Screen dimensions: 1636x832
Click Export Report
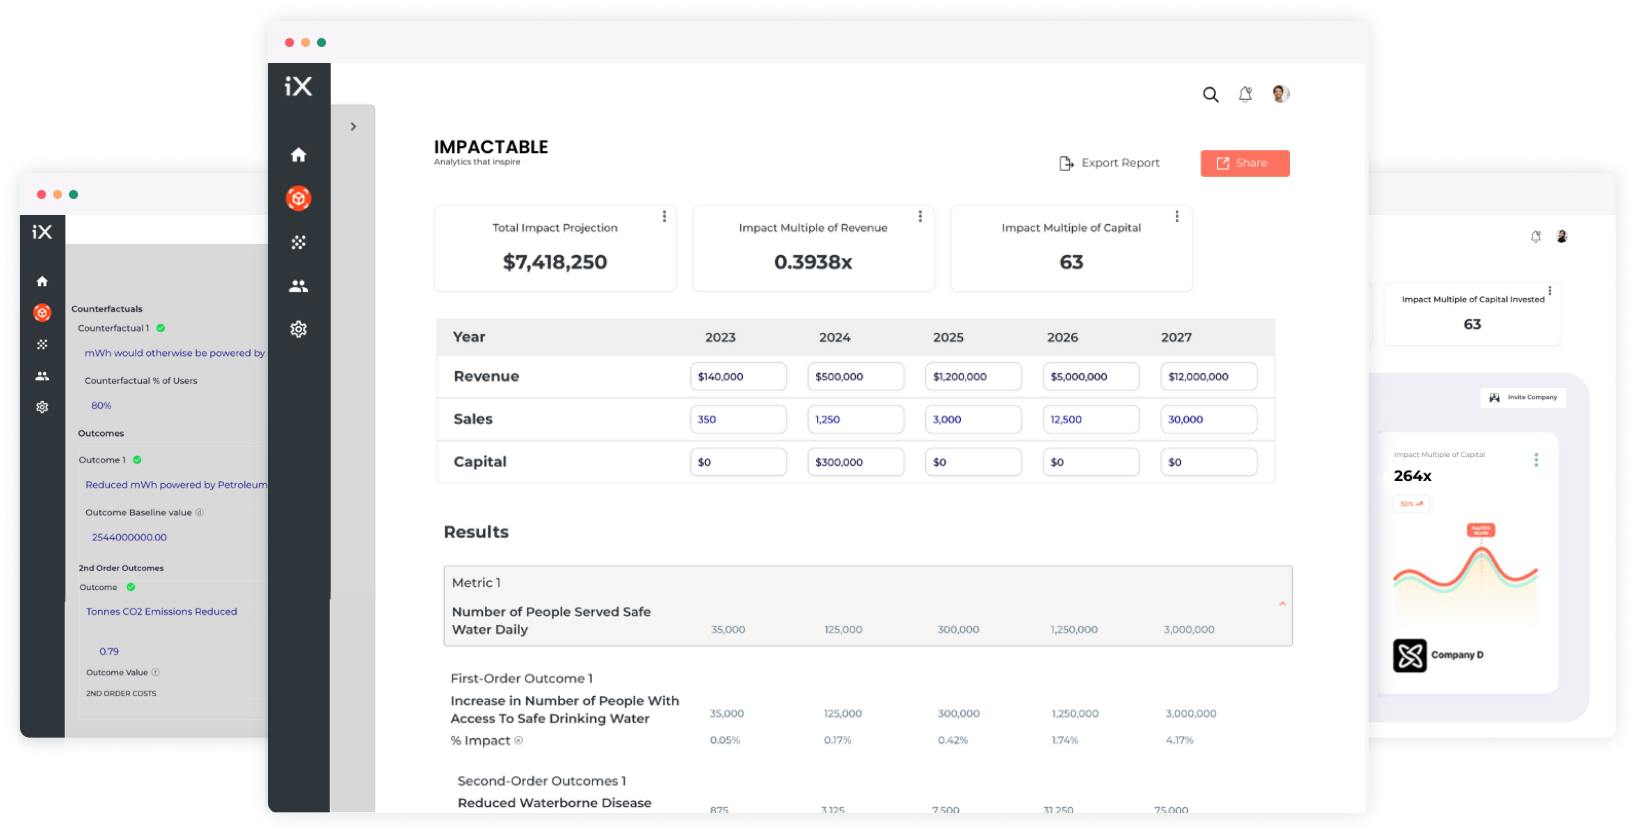tap(1109, 163)
